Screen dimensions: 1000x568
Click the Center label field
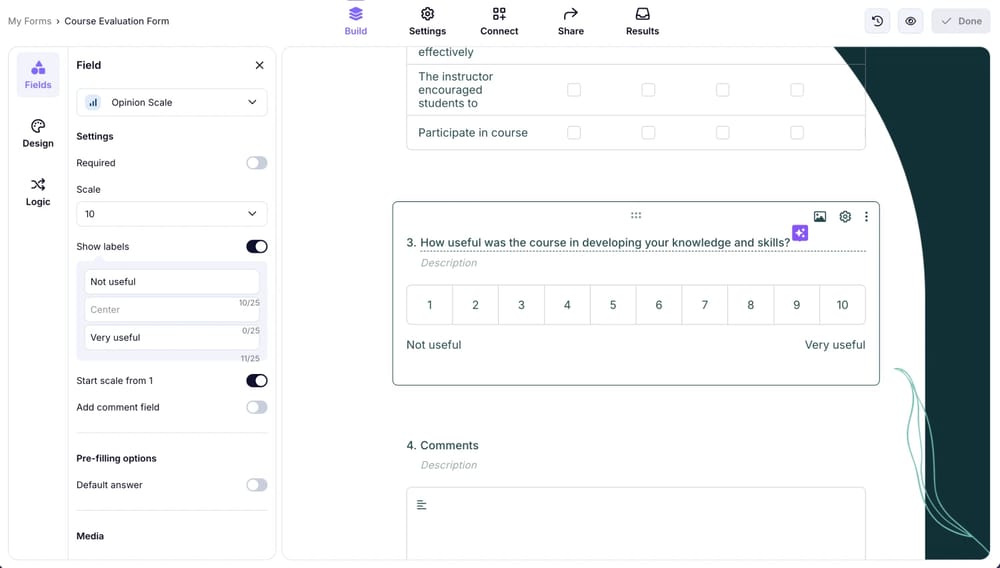click(172, 309)
